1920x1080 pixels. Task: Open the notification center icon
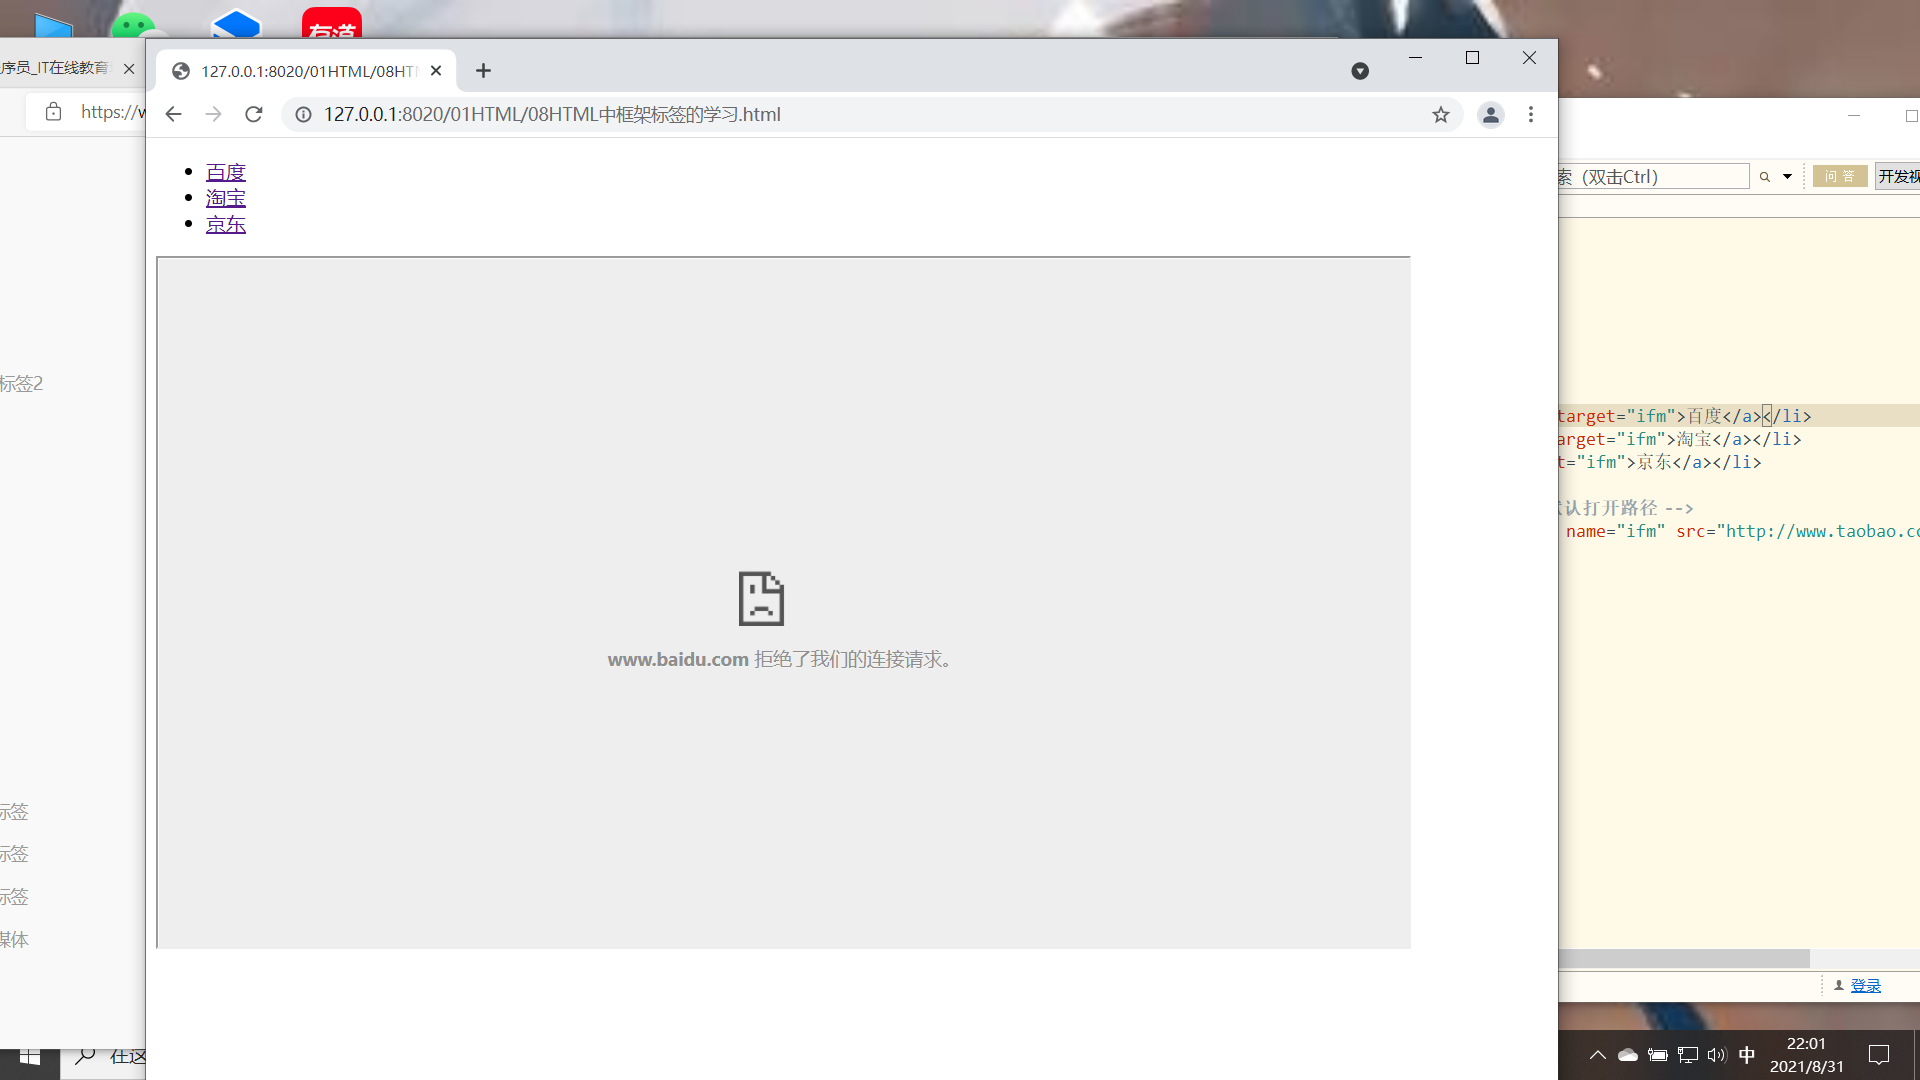pyautogui.click(x=1879, y=1055)
